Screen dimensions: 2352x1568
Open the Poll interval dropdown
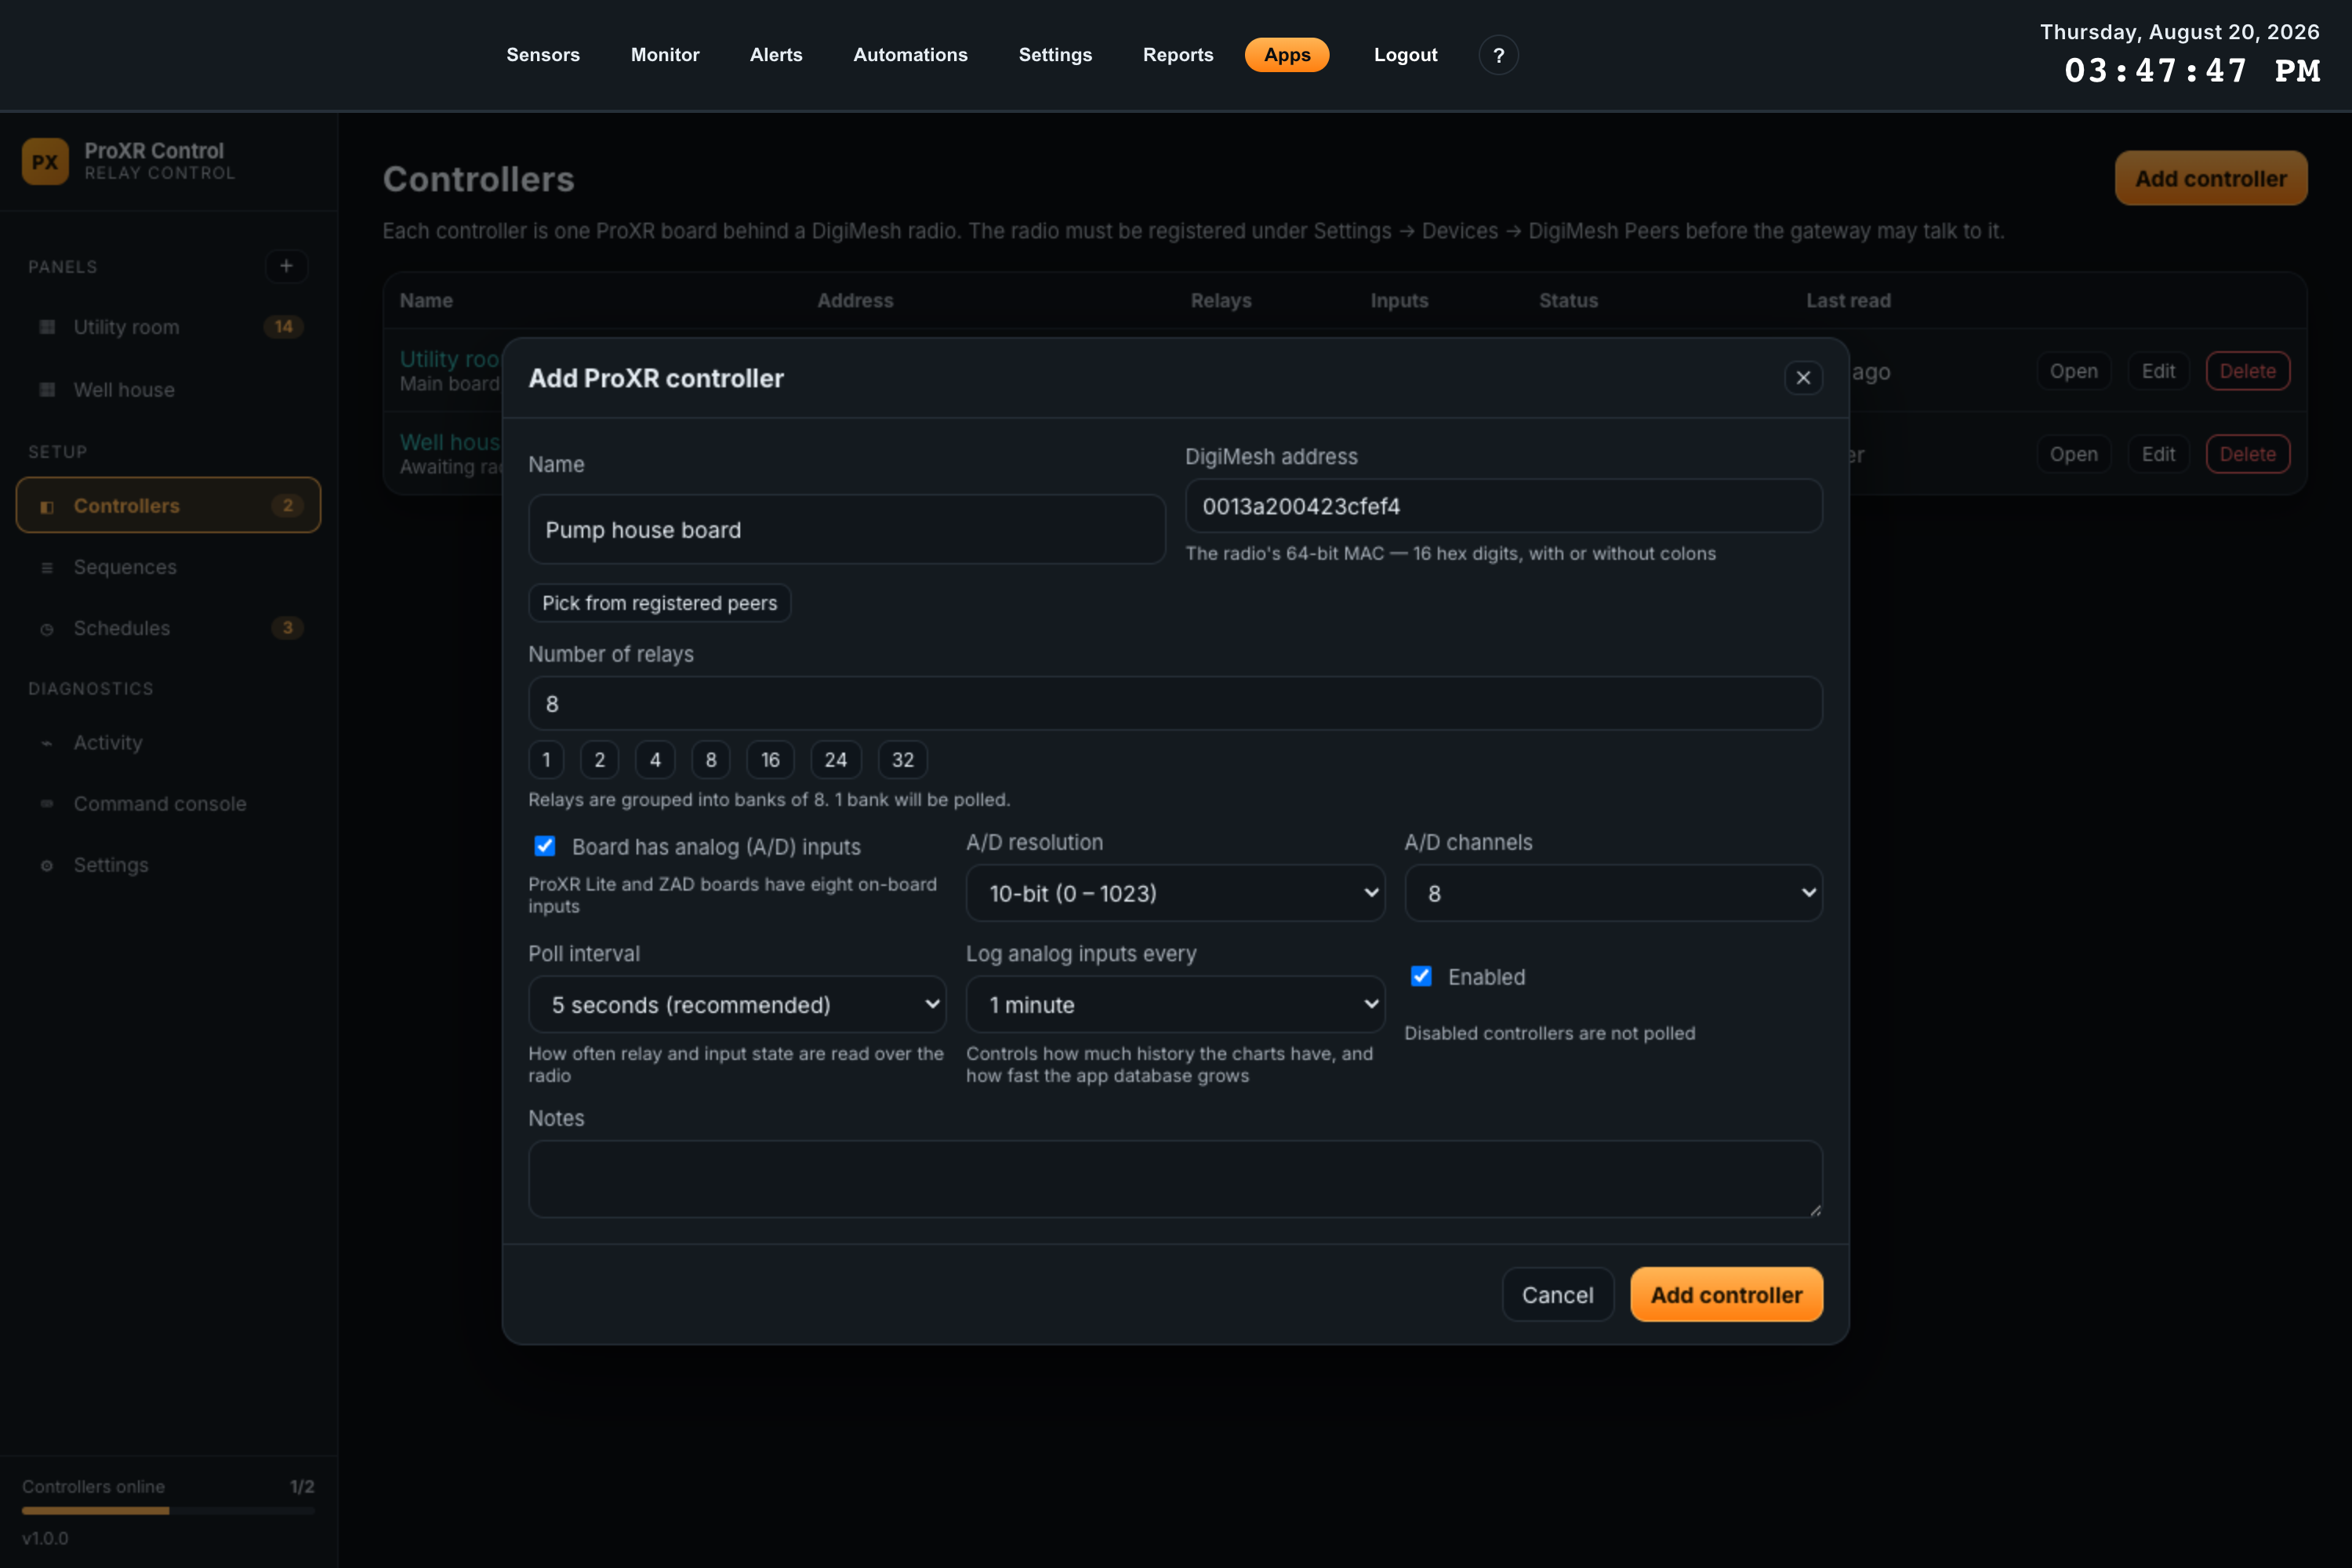(737, 1004)
